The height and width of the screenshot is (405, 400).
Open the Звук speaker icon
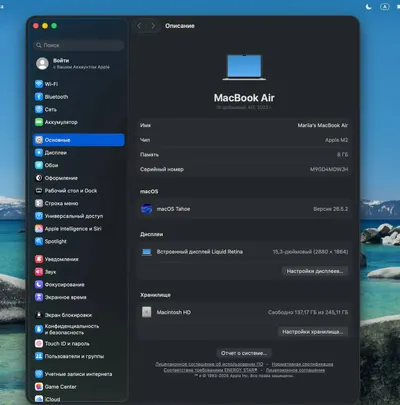39,272
